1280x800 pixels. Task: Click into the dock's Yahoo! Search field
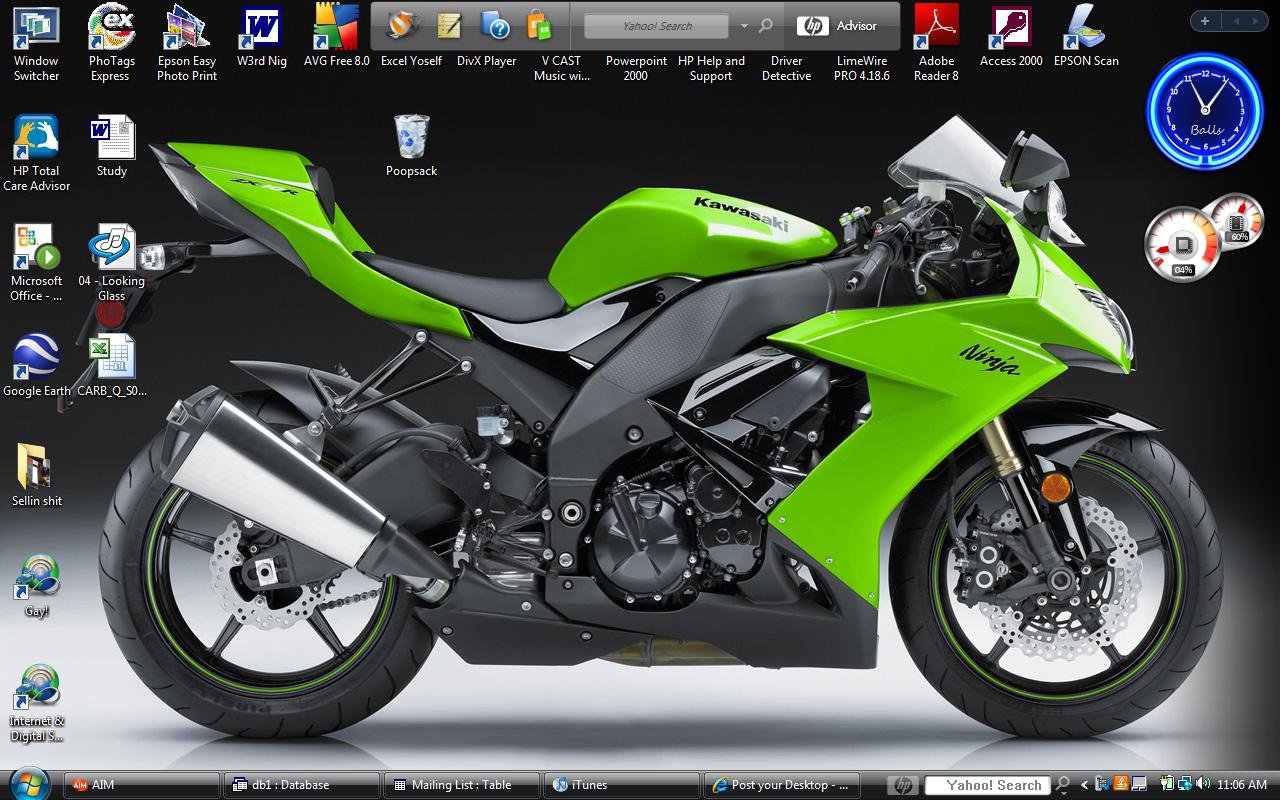coord(657,26)
